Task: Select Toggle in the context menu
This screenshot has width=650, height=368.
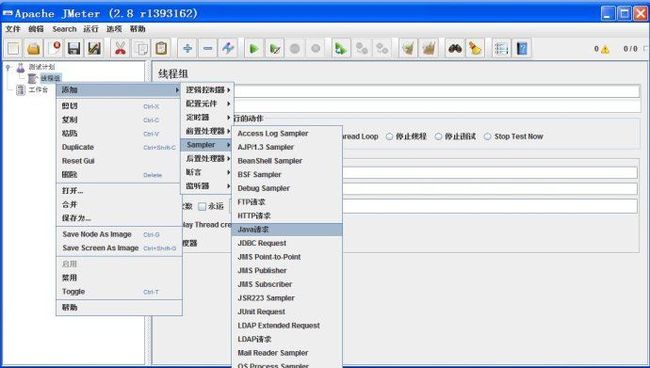Action: coord(119,292)
